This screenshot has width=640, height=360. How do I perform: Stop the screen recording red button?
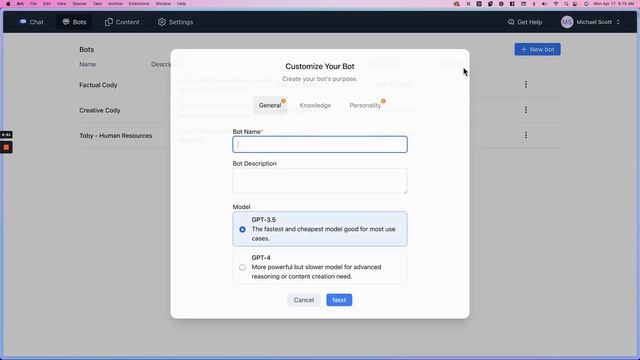point(6,147)
